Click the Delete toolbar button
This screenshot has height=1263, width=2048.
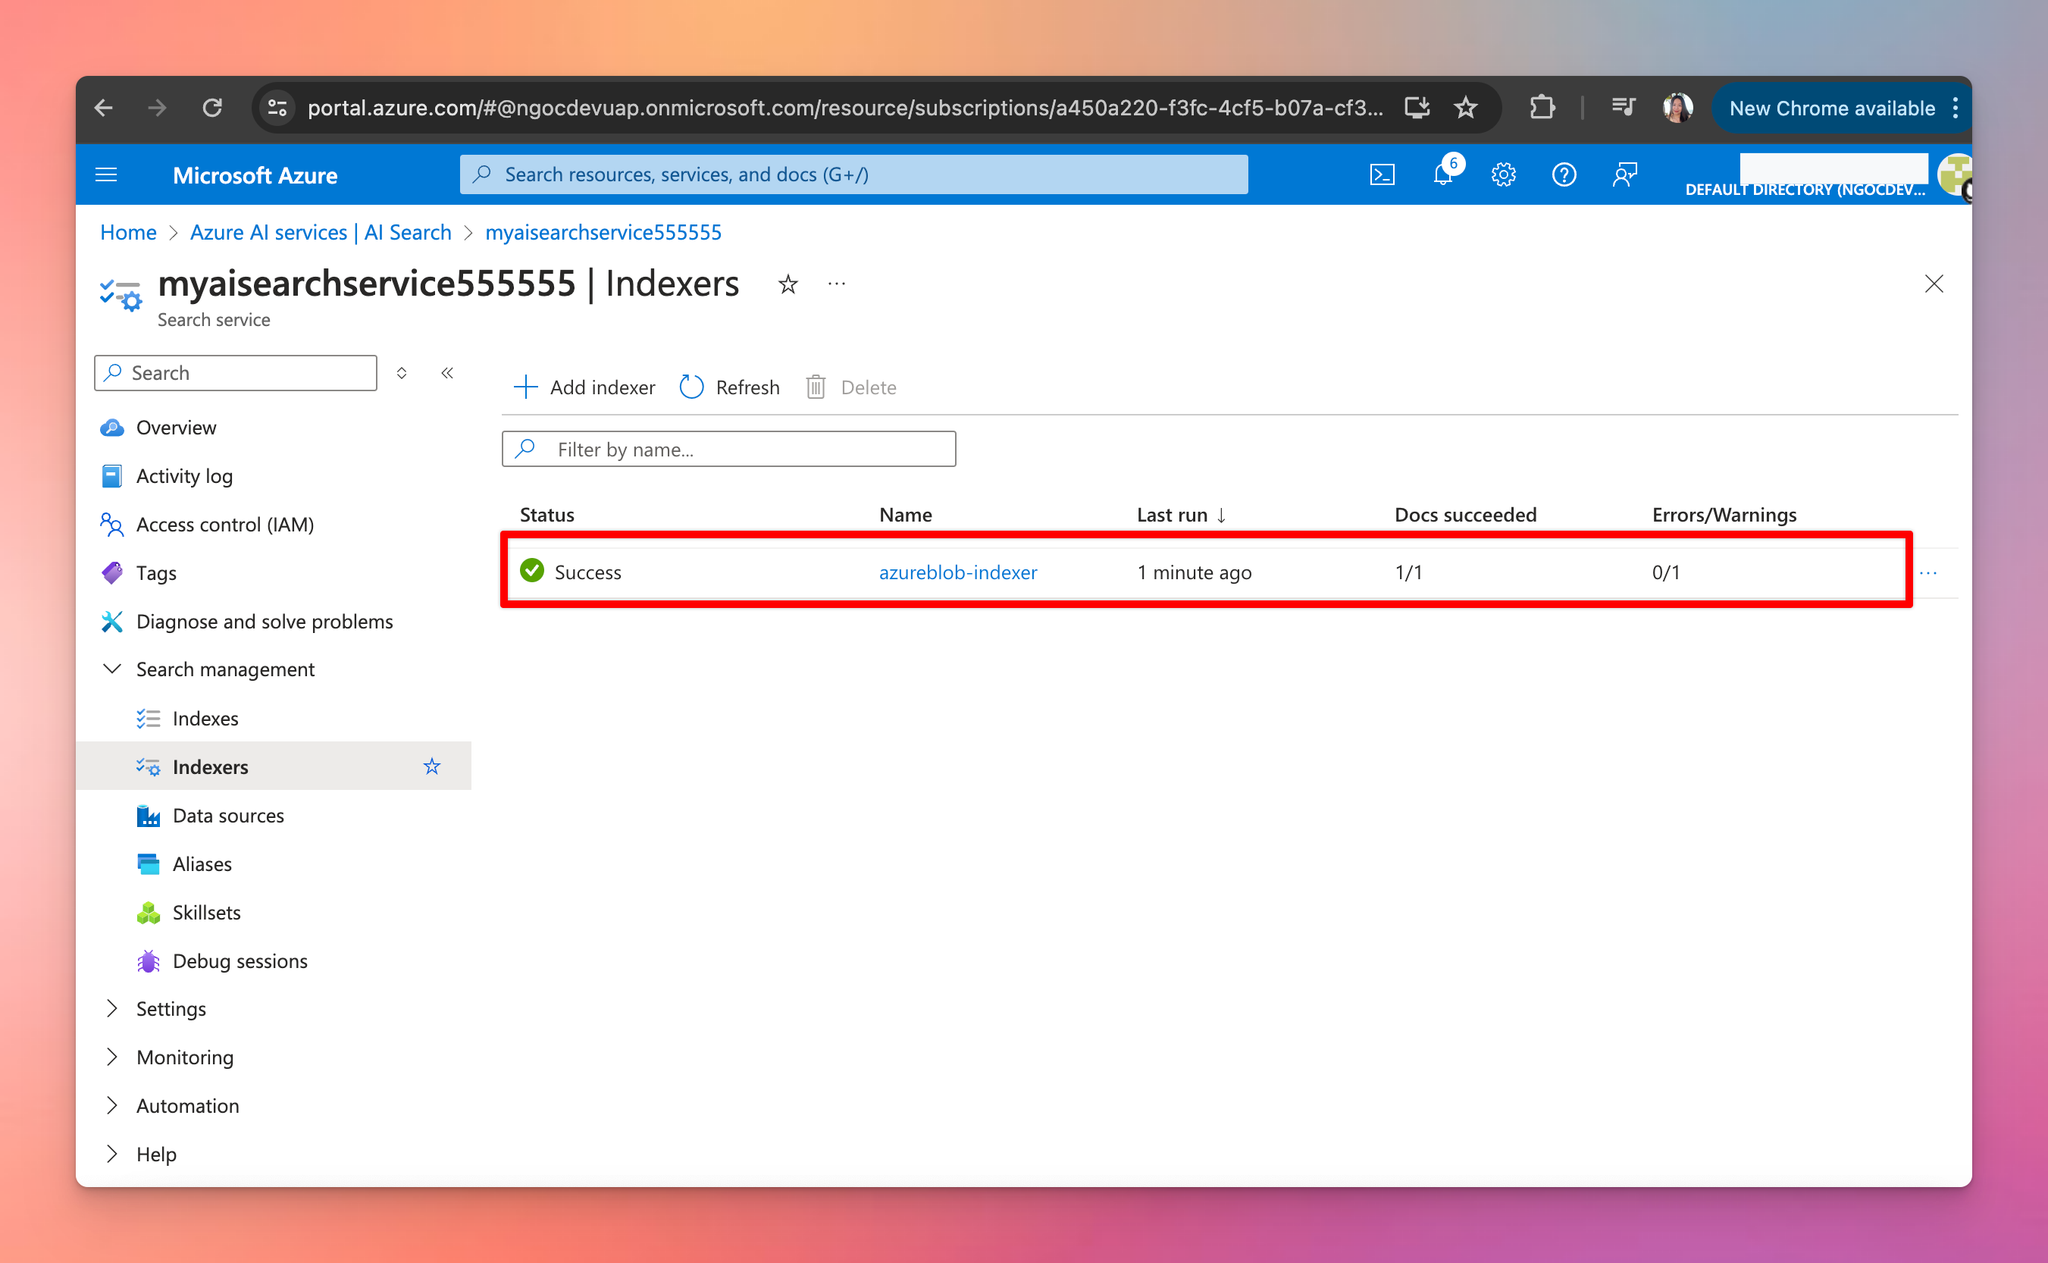pyautogui.click(x=851, y=387)
